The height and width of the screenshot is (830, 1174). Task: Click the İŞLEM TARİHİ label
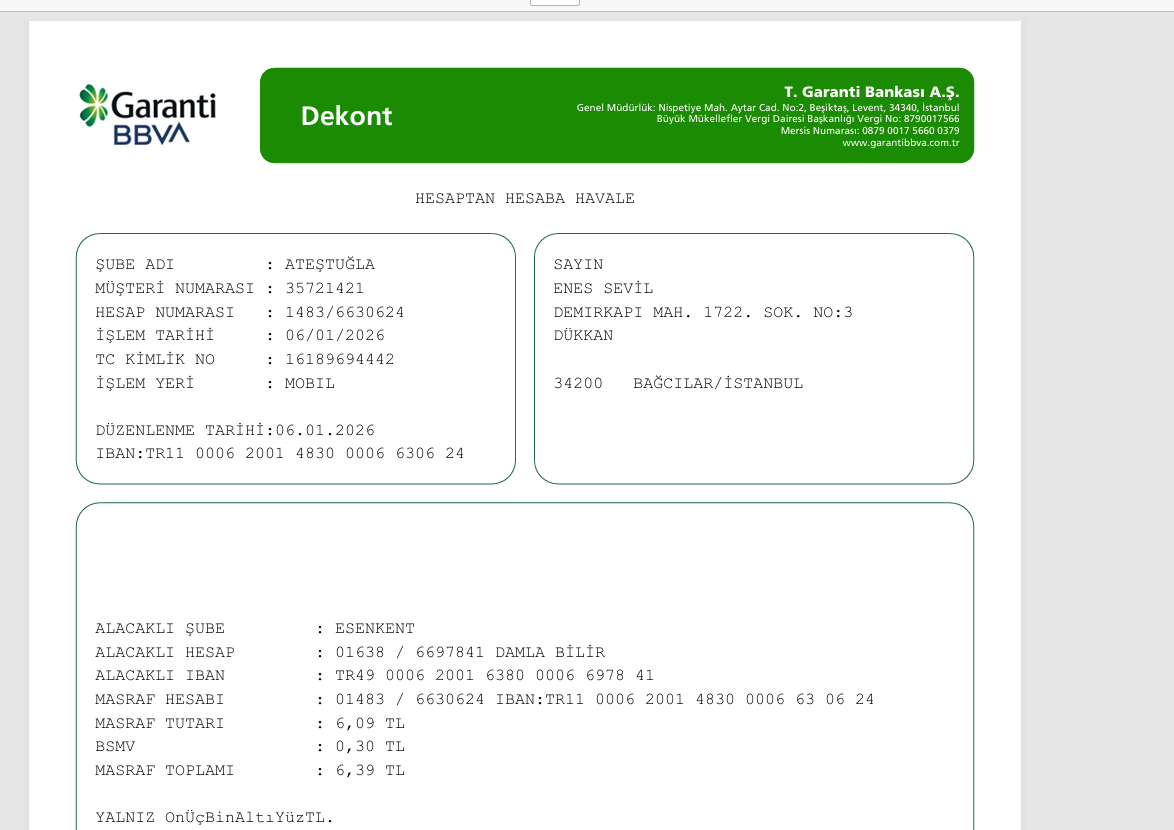(x=155, y=335)
